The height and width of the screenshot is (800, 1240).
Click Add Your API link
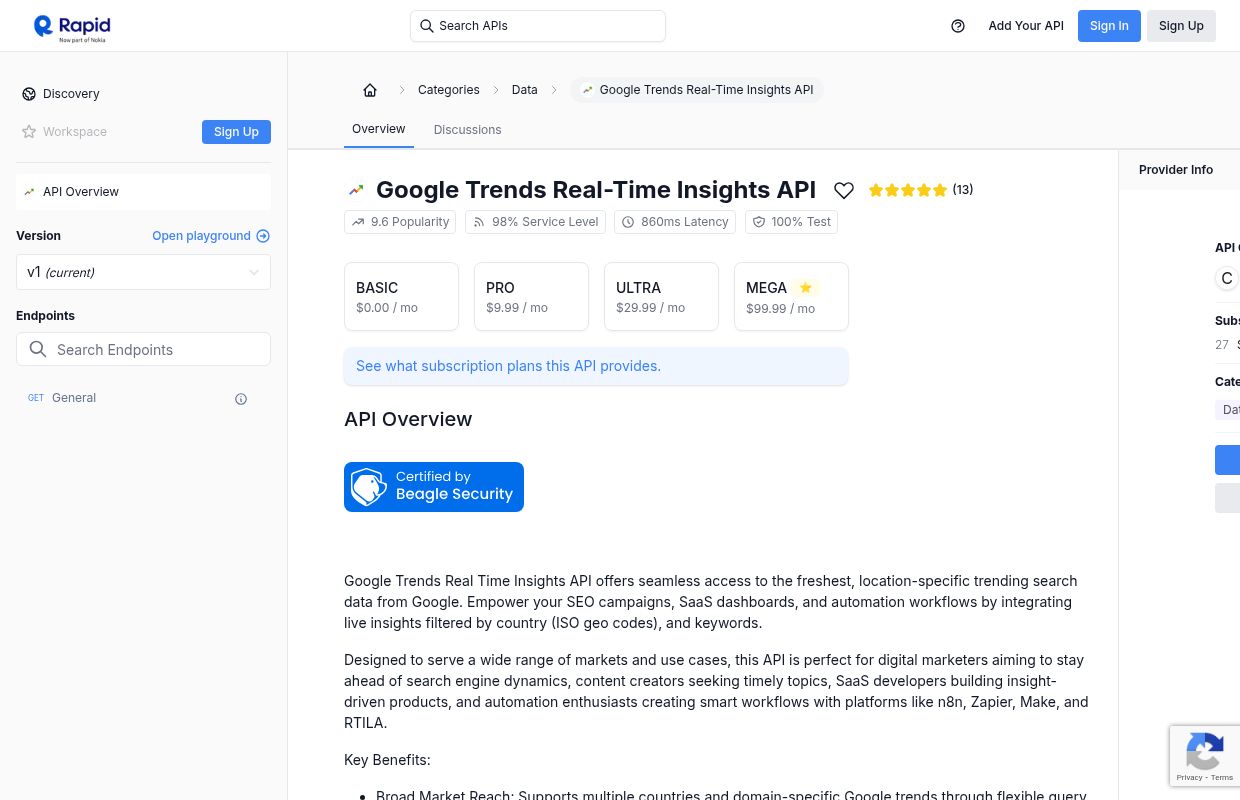(1026, 26)
